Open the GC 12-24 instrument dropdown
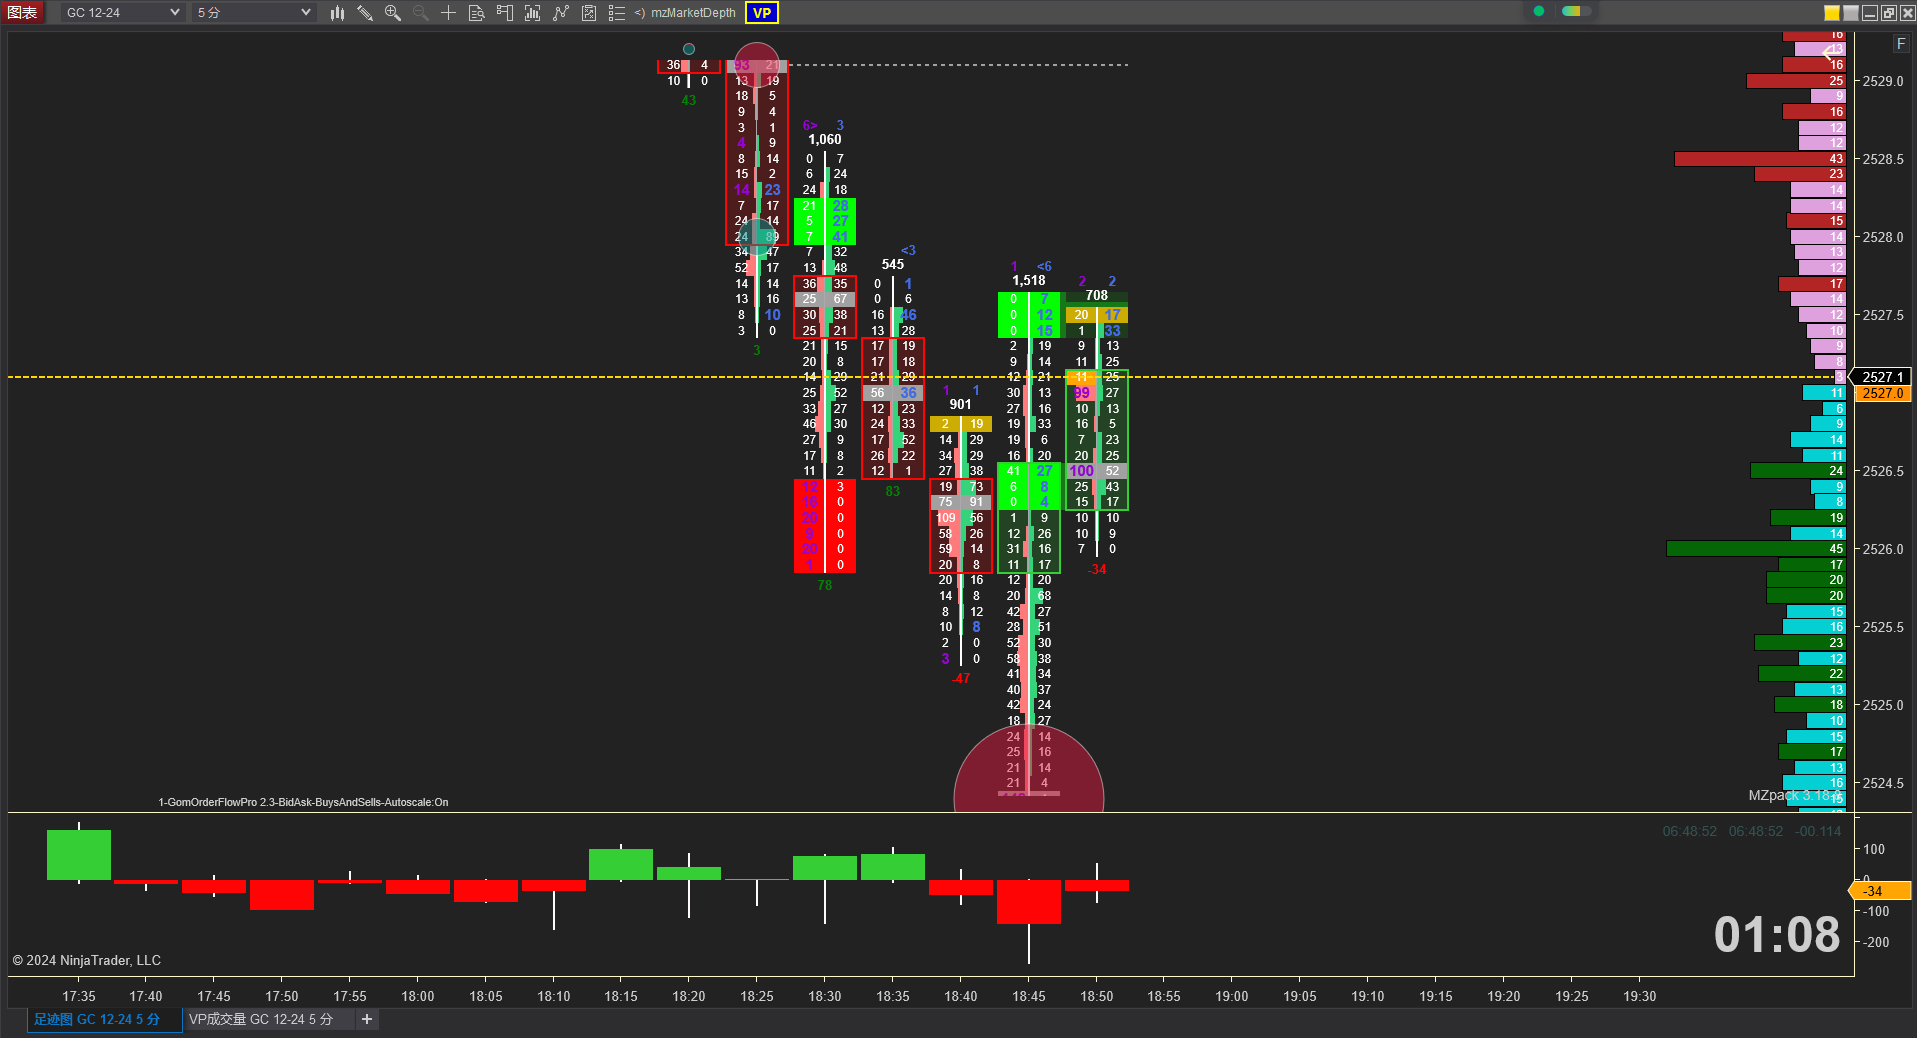1917x1038 pixels. click(123, 12)
